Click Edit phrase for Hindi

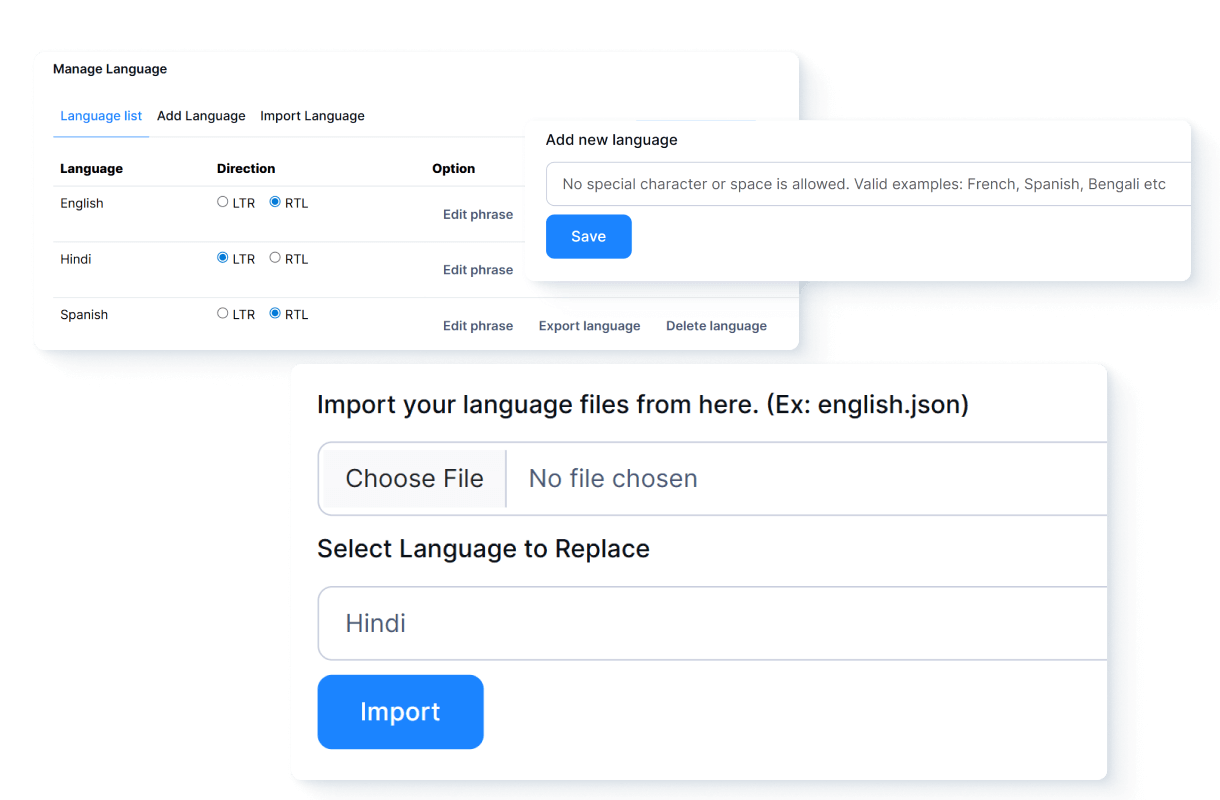[x=478, y=270]
